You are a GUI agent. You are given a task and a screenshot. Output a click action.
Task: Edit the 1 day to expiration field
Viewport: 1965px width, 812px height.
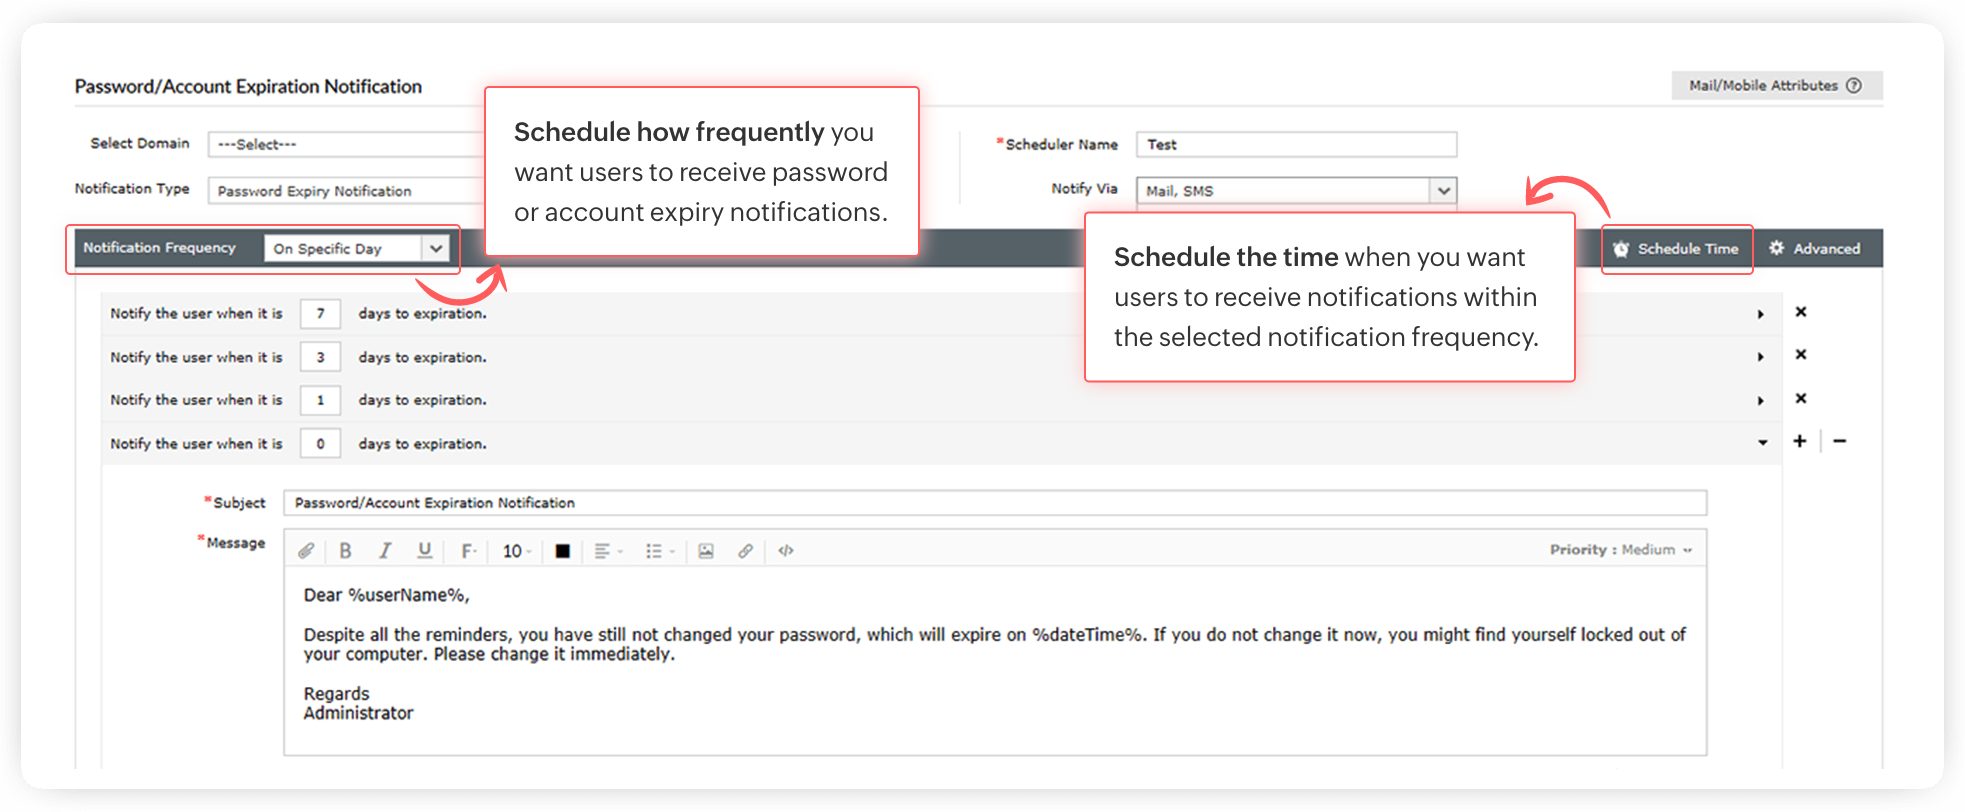click(321, 400)
